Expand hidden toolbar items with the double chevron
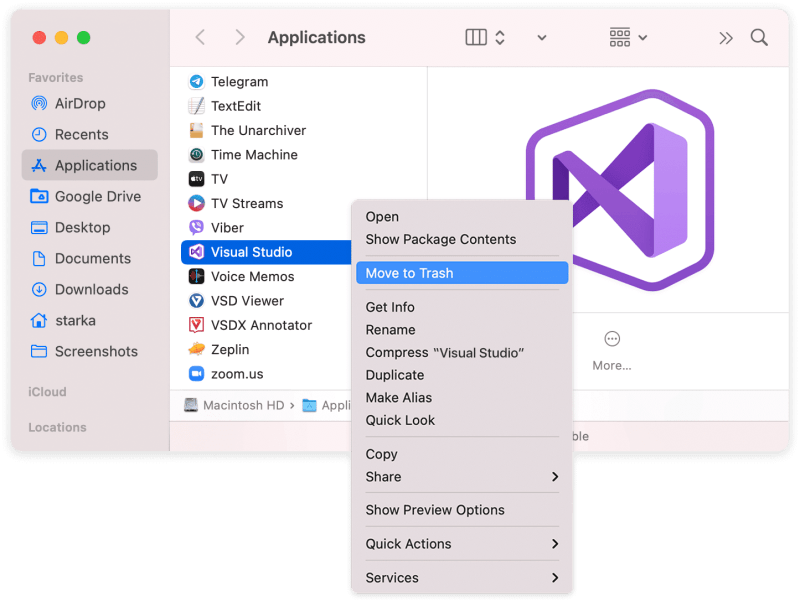This screenshot has height=601, width=800. [724, 36]
